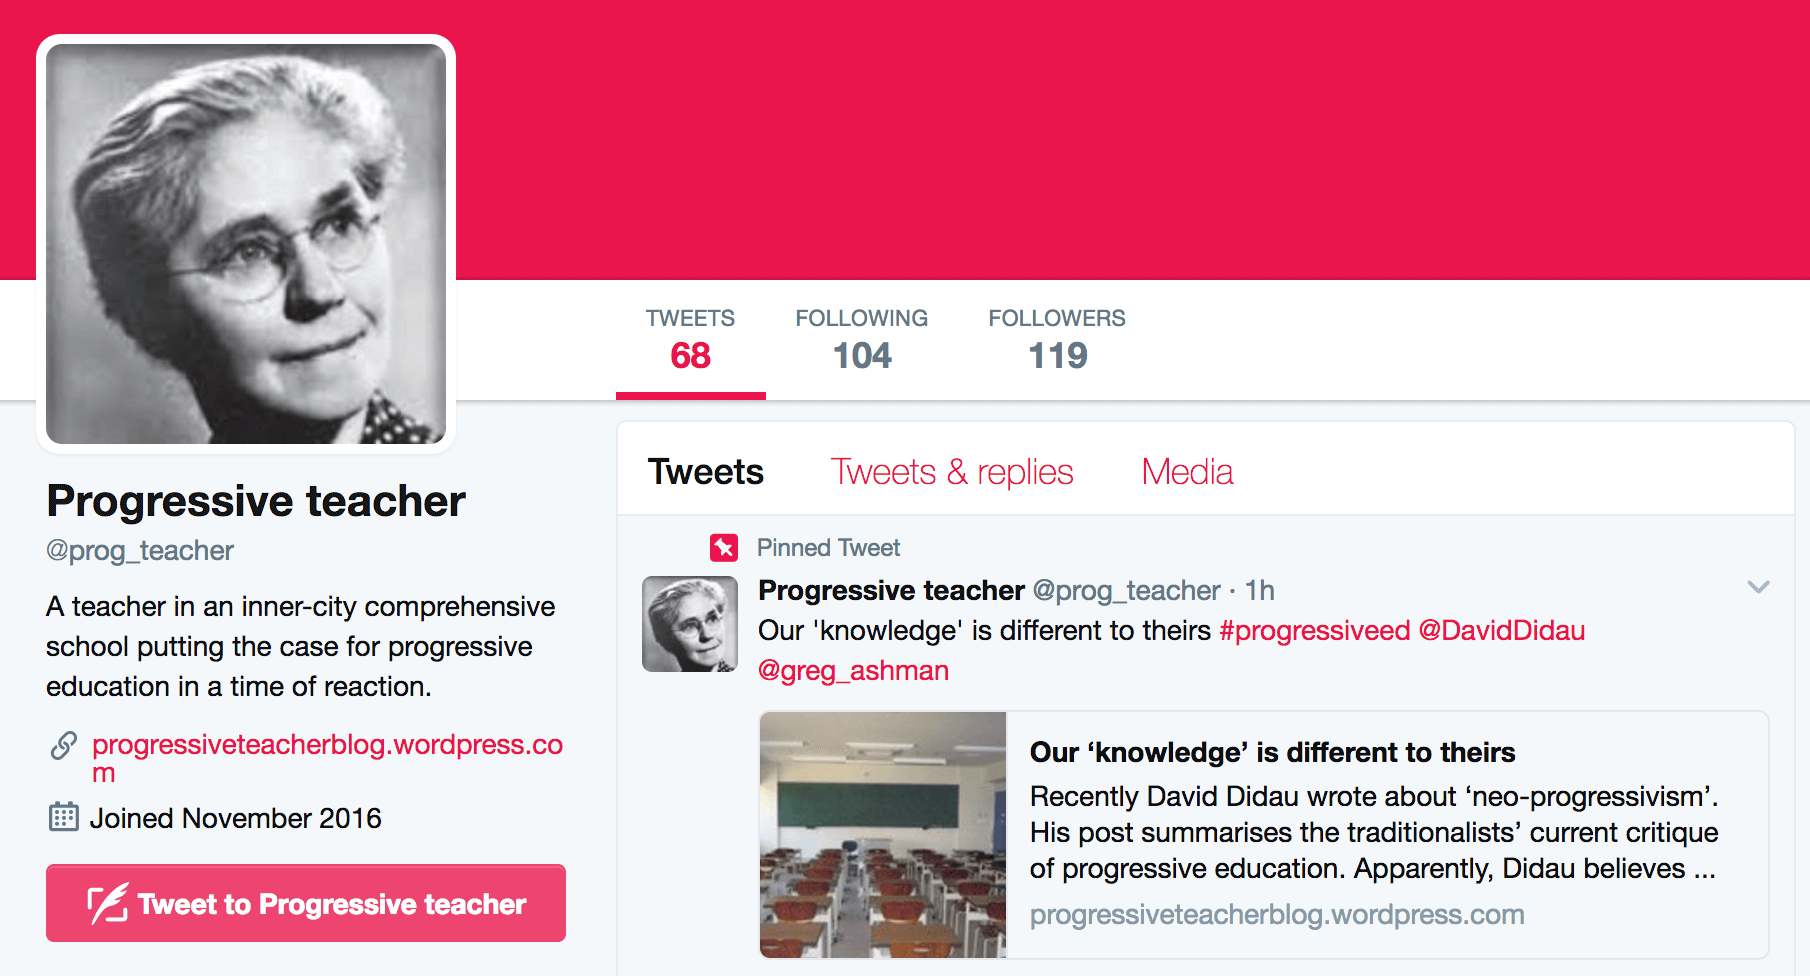
Task: Click Tweet to Progressive teacher button
Action: [x=306, y=903]
